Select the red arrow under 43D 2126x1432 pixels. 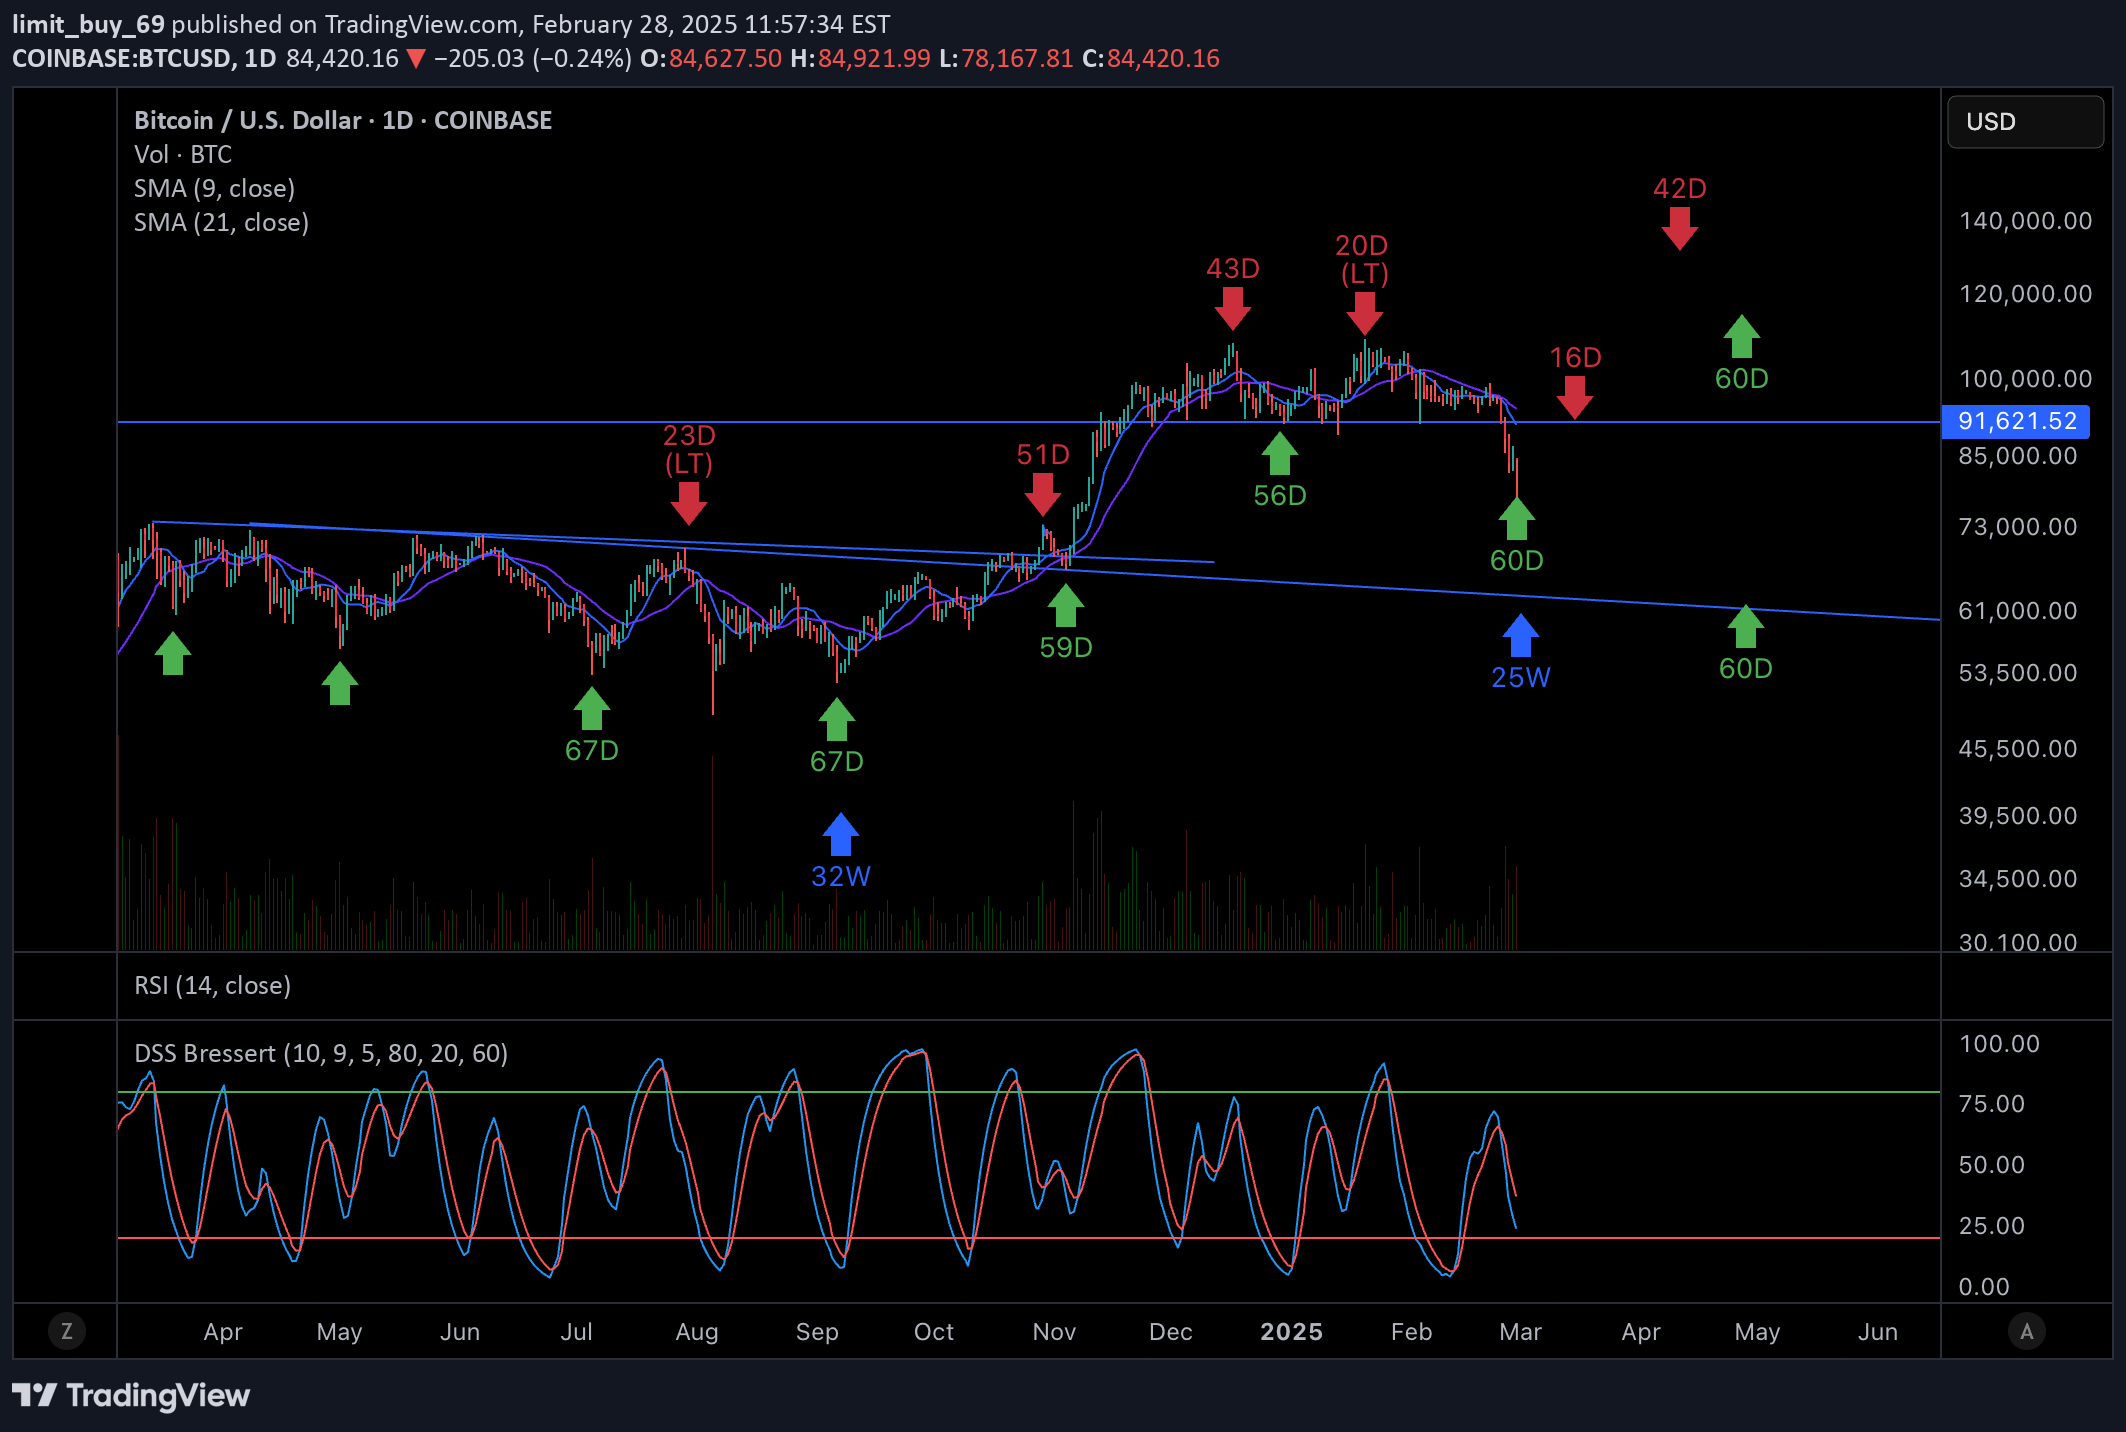tap(1232, 309)
